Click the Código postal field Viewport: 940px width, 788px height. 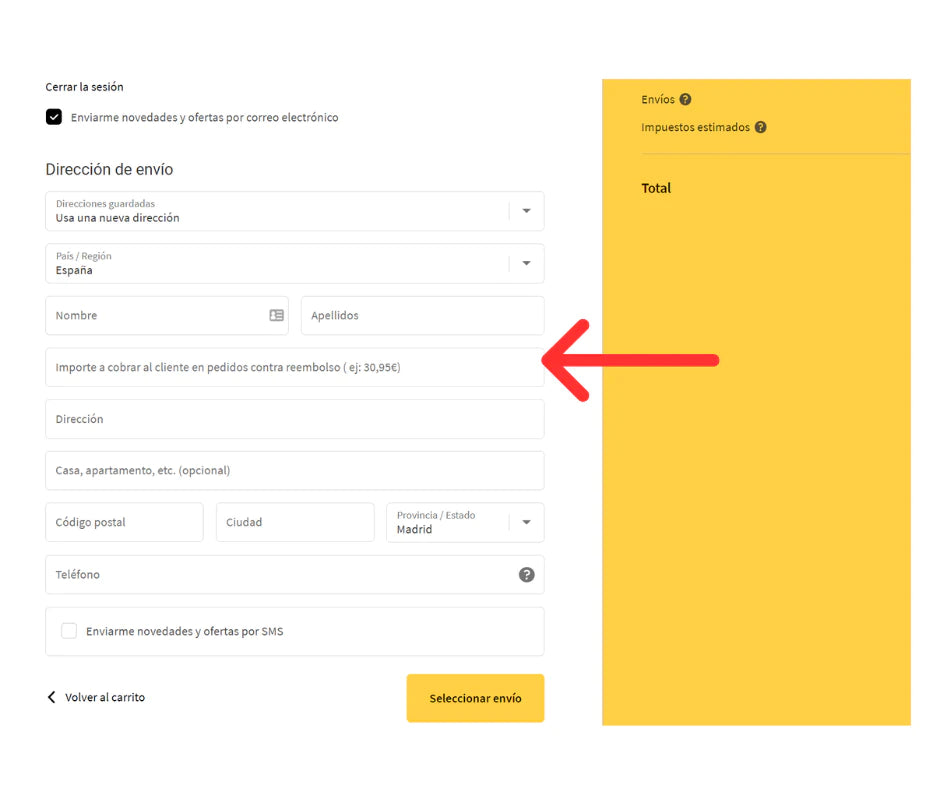pyautogui.click(x=124, y=522)
